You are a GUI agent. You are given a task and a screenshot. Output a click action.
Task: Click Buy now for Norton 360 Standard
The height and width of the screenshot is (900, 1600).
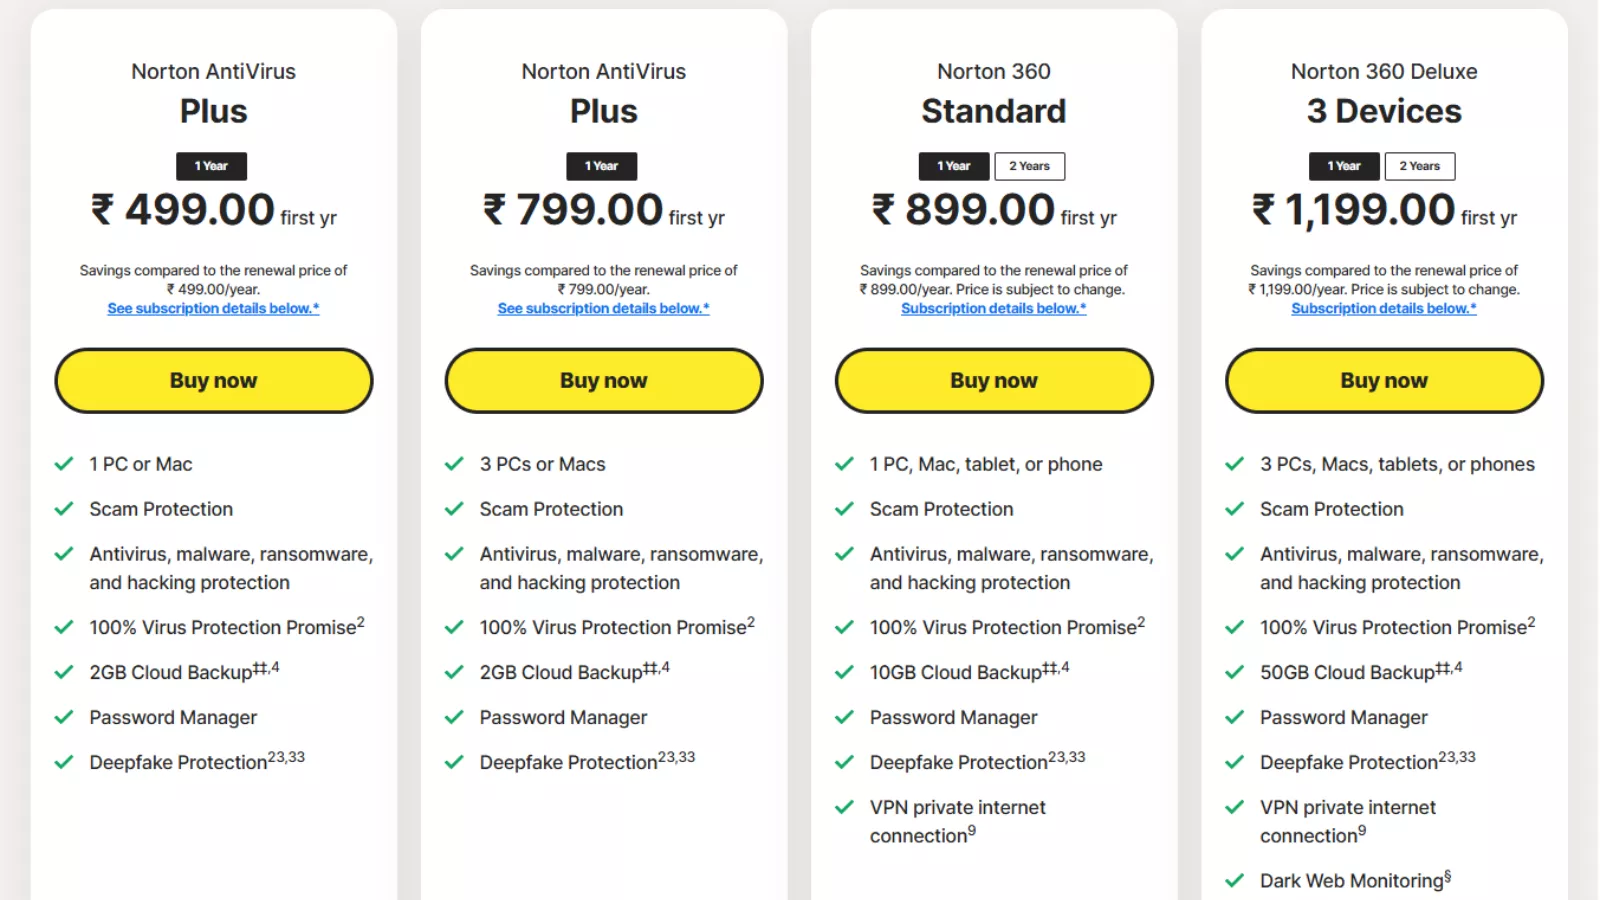click(x=993, y=380)
